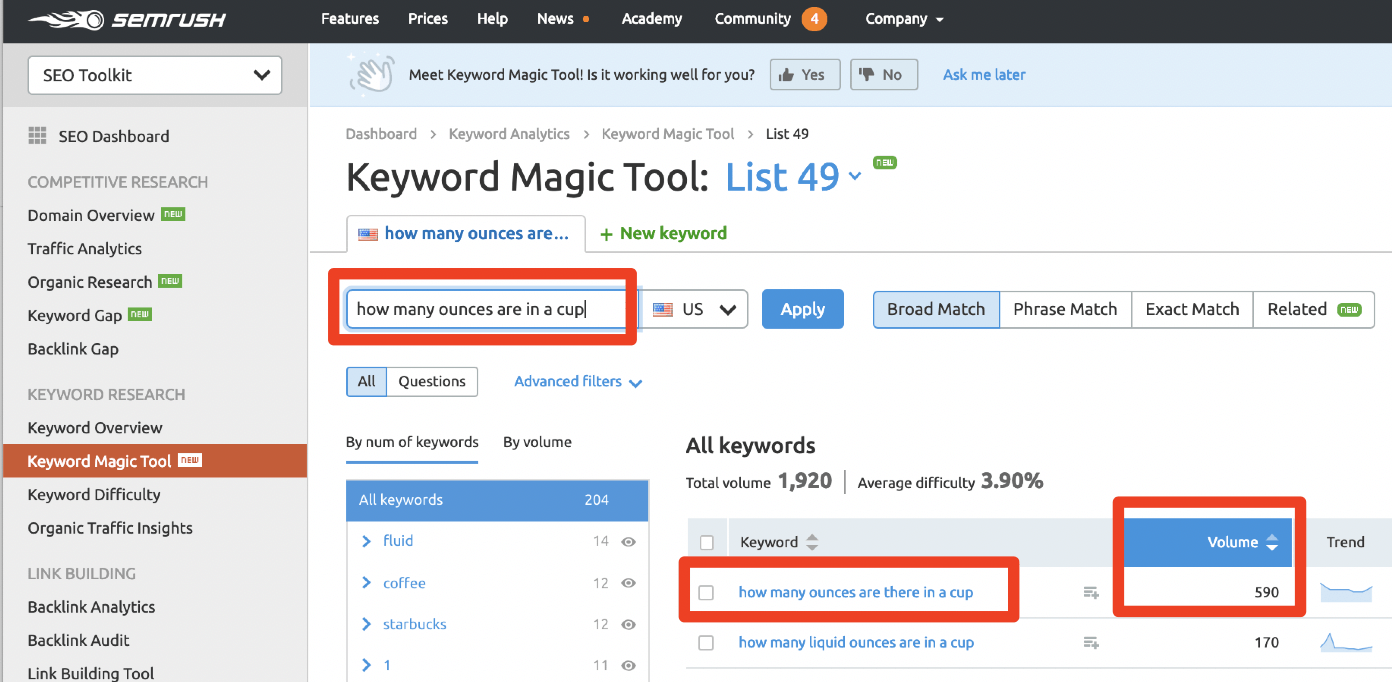Expand the starbucks keyword group

pyautogui.click(x=367, y=624)
